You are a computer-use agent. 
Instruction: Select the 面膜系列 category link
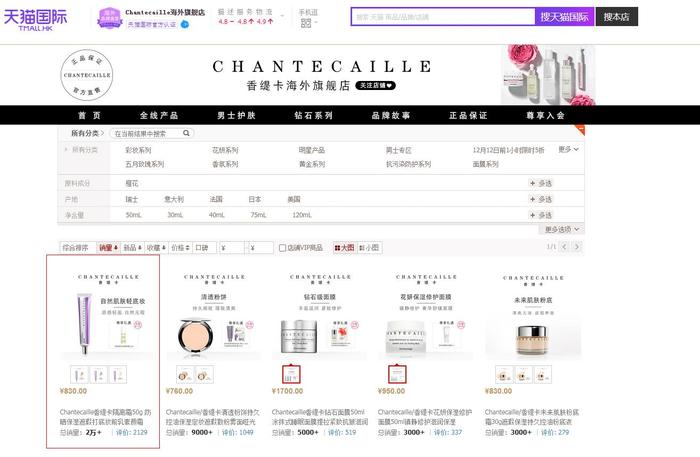[485, 164]
